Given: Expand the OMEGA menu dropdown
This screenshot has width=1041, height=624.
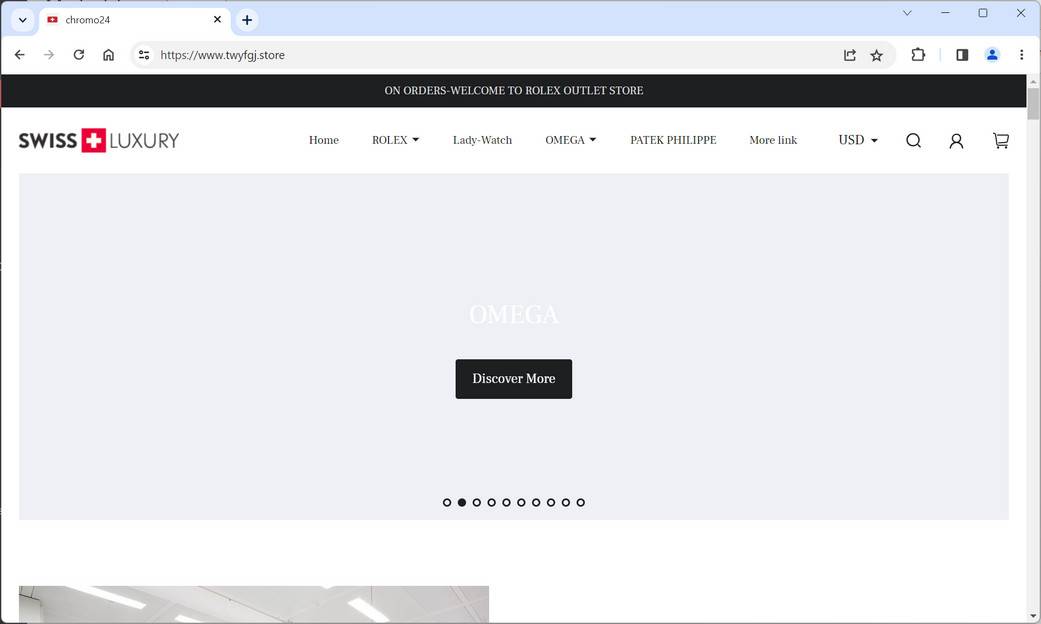Looking at the screenshot, I should pyautogui.click(x=570, y=140).
